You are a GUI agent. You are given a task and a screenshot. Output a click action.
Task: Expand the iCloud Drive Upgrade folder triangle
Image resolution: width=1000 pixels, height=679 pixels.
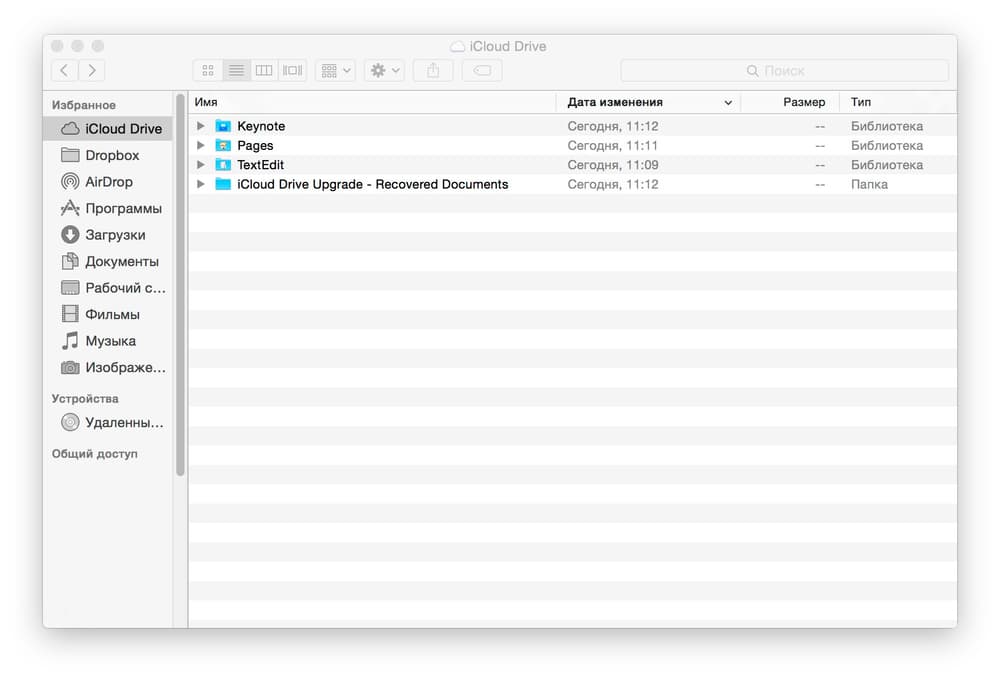click(200, 184)
